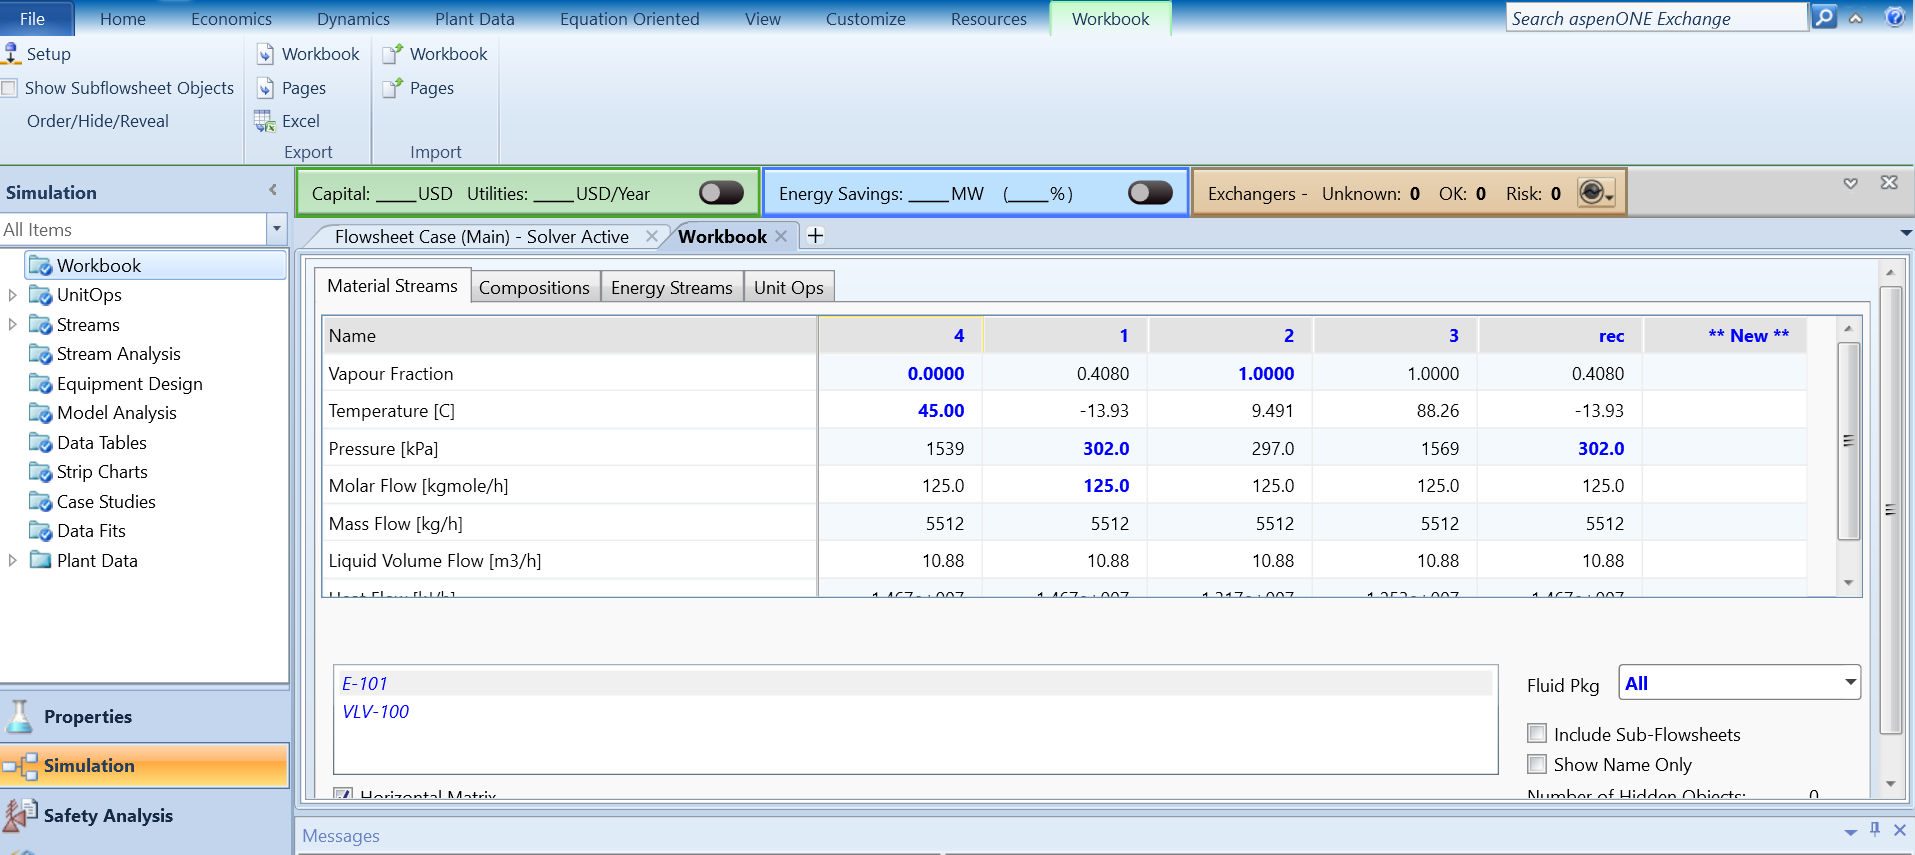The image size is (1915, 855).
Task: Click Order/Hide/Reveal button
Action: [98, 121]
